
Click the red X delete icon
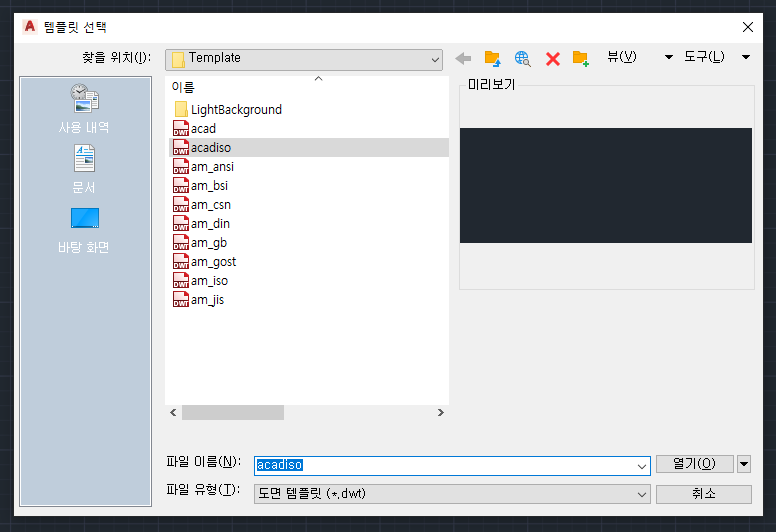click(552, 59)
